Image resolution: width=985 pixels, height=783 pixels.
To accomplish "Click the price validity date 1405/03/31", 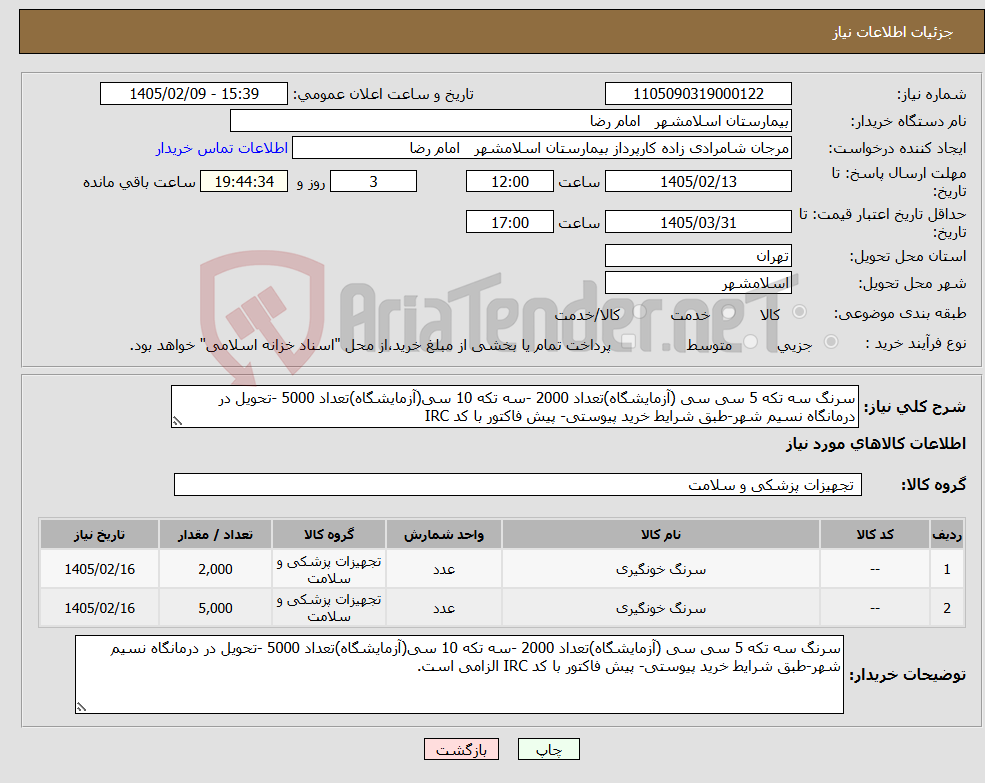I will pos(698,222).
